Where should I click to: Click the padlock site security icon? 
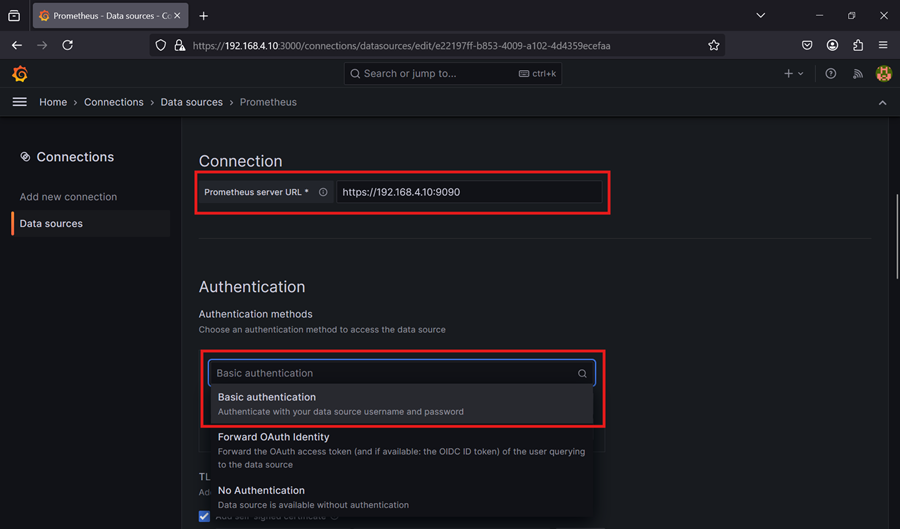point(180,45)
